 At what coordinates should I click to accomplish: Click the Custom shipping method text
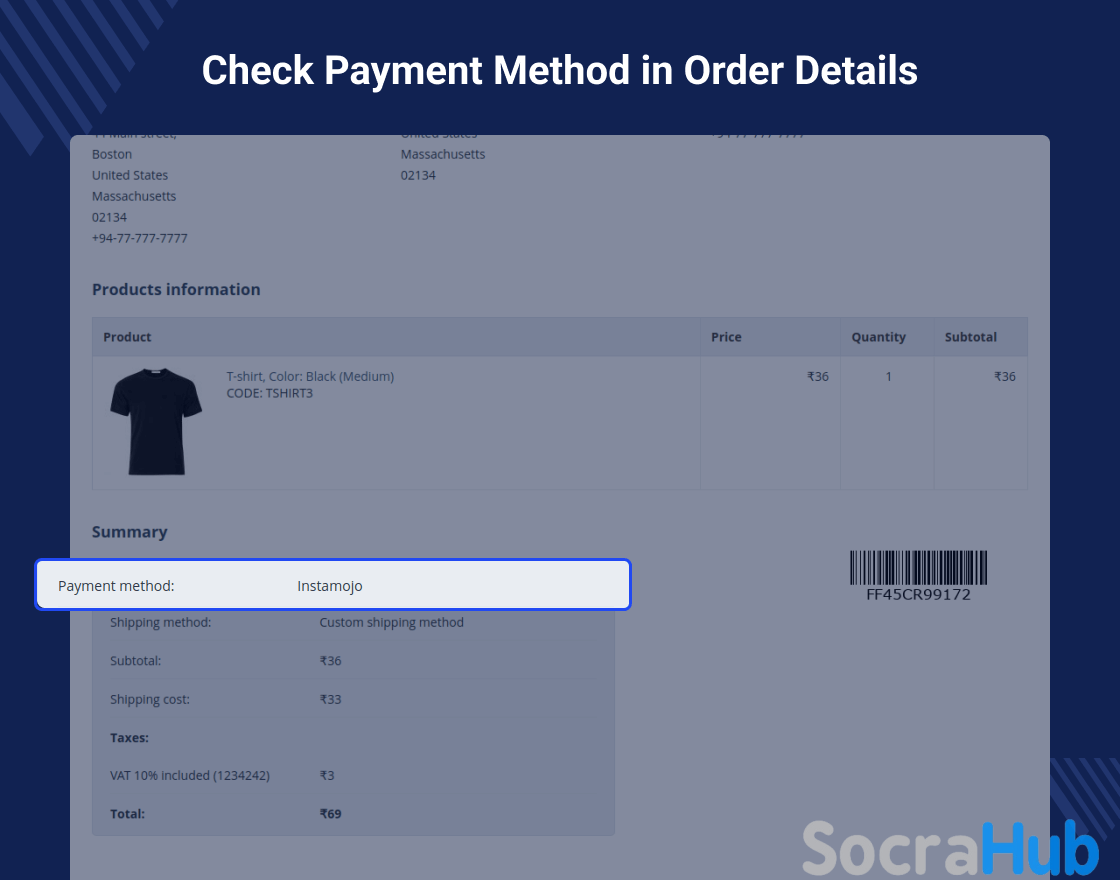tap(391, 622)
